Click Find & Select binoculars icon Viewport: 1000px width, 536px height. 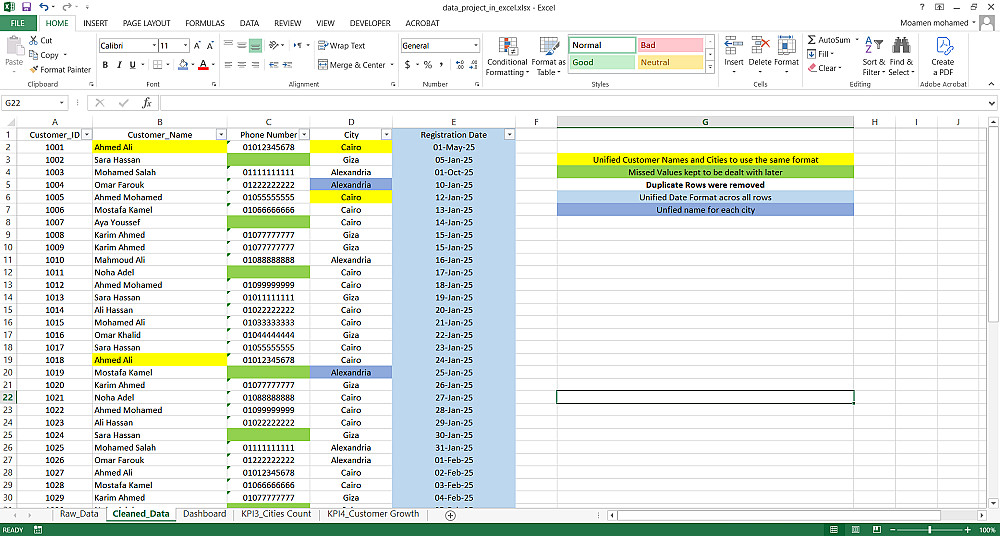(x=901, y=45)
